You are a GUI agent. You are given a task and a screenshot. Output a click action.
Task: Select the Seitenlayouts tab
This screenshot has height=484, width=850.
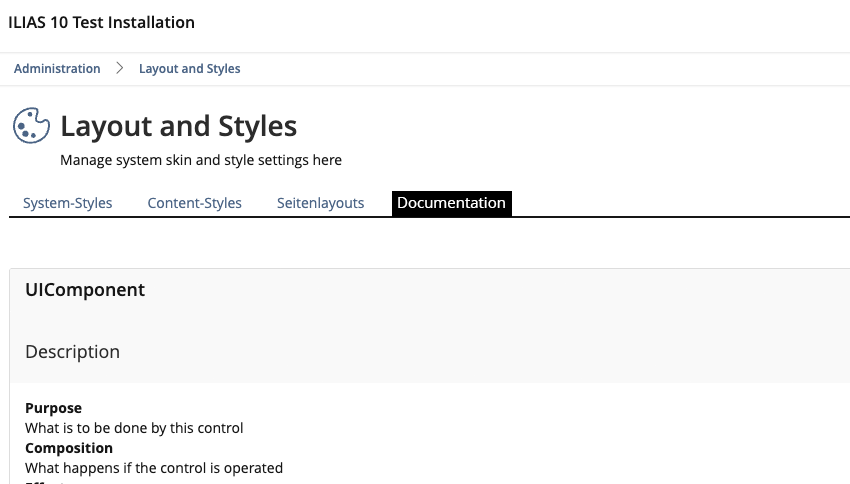[320, 203]
